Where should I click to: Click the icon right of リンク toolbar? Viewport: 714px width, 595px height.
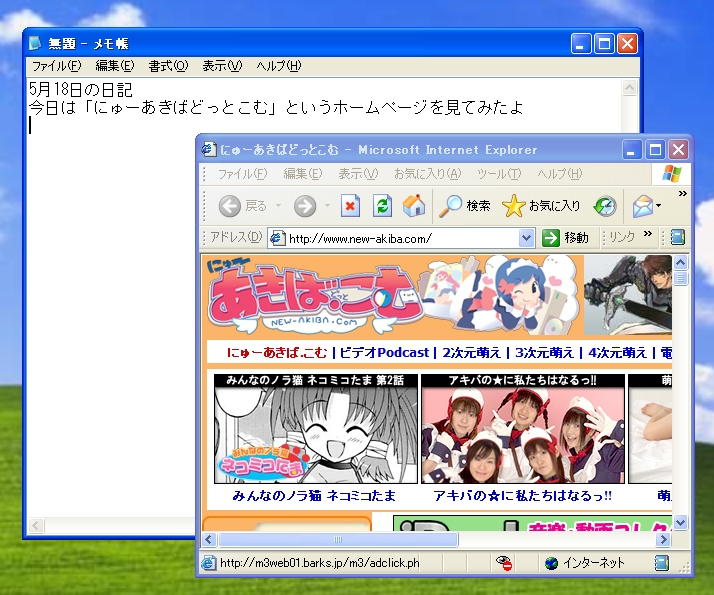click(x=678, y=237)
